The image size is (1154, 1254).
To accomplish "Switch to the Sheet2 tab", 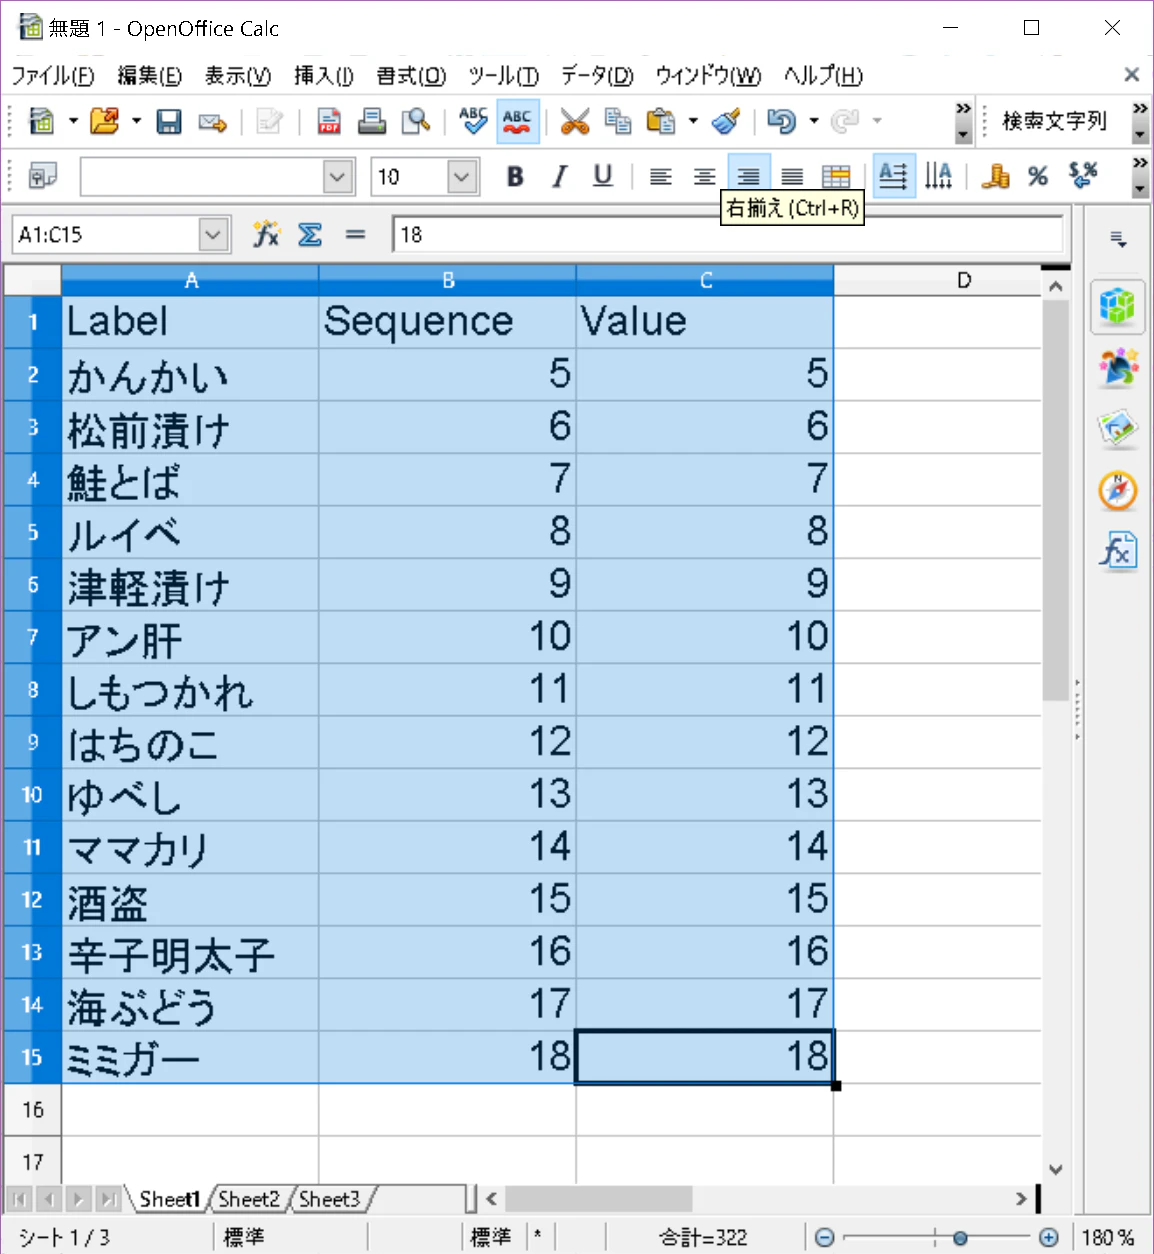I will coord(249,1199).
